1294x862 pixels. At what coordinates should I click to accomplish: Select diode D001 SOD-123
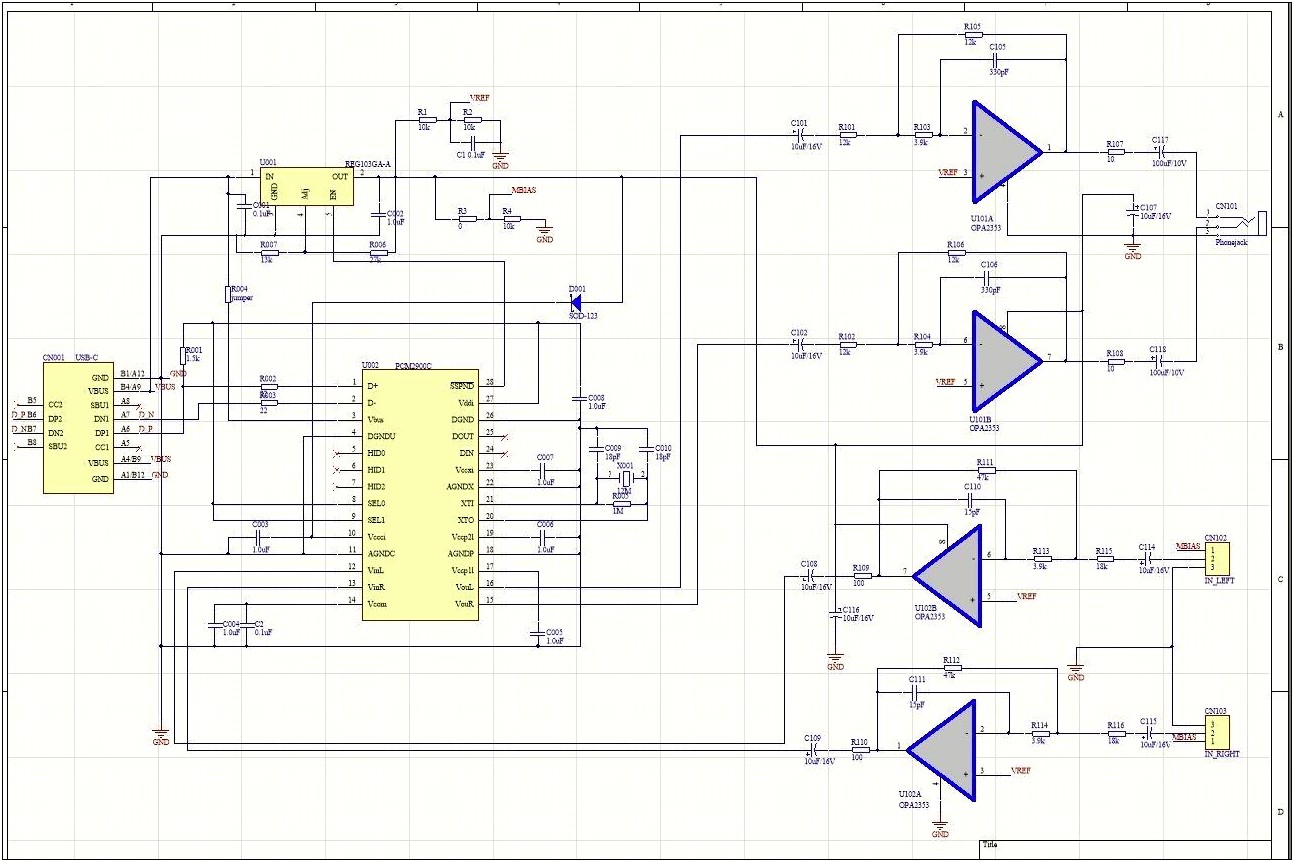click(576, 301)
